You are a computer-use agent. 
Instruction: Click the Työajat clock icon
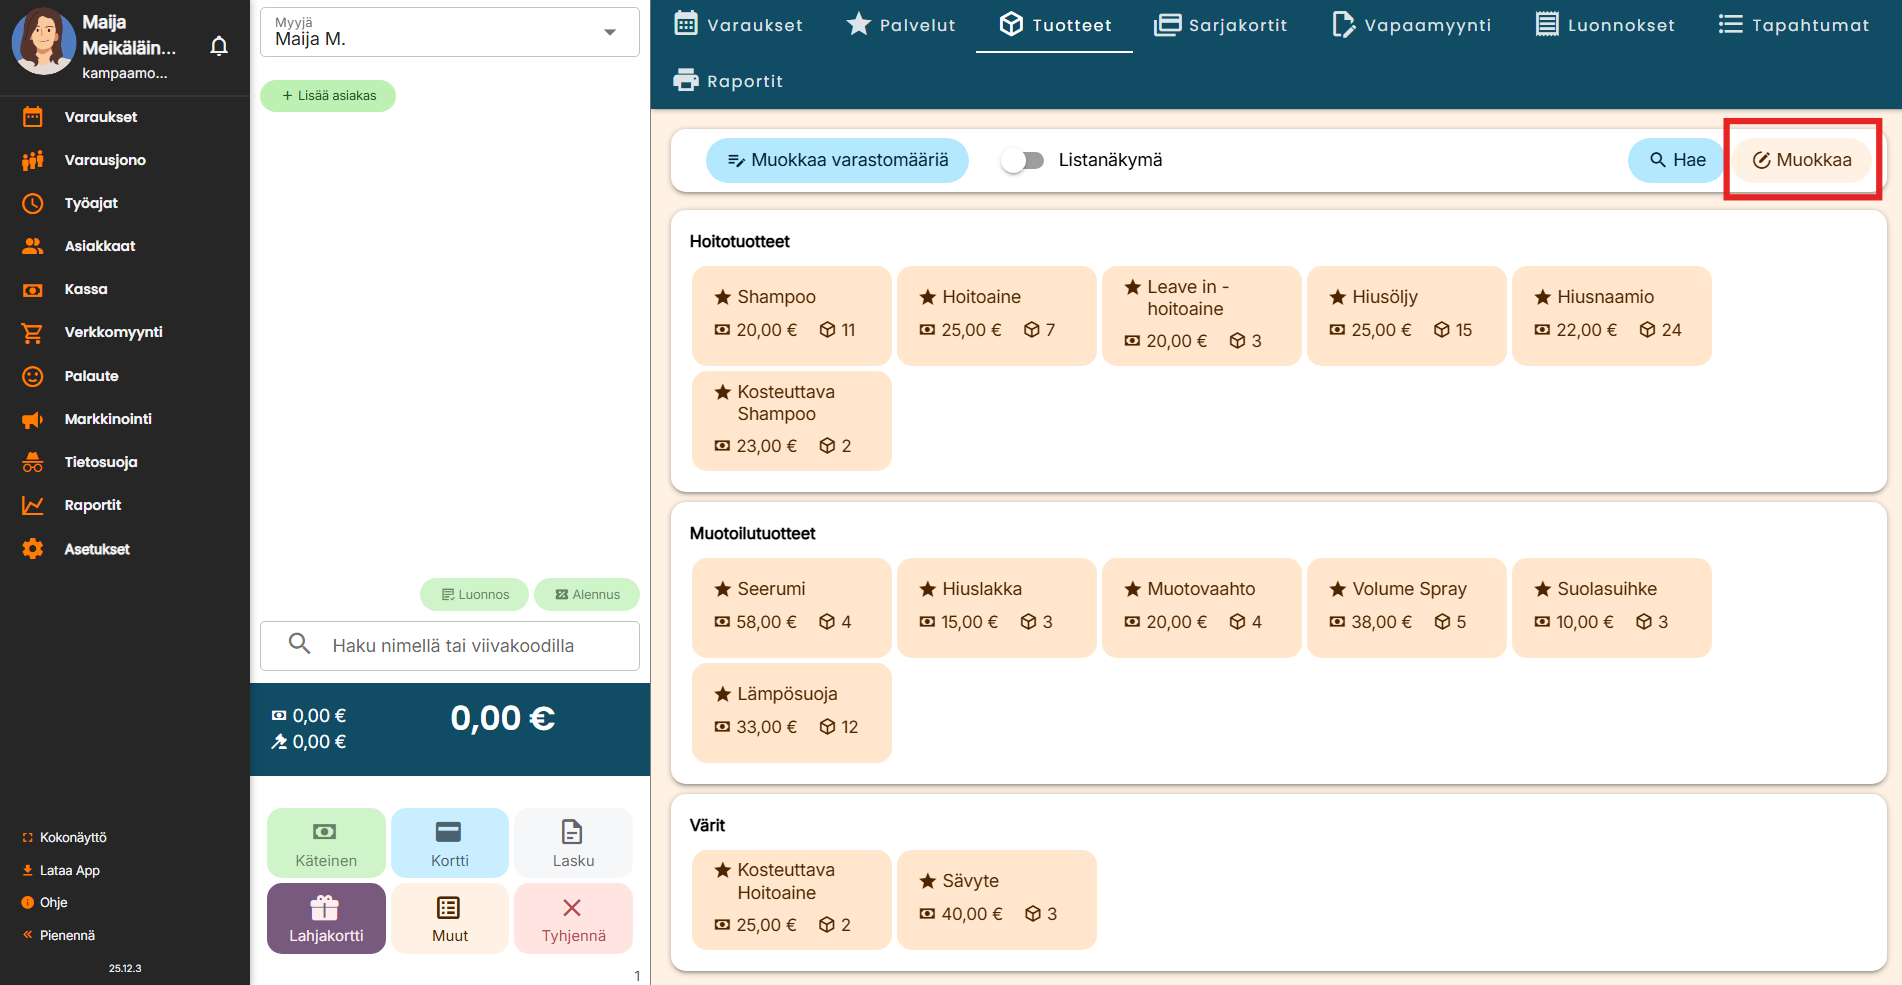click(x=33, y=203)
